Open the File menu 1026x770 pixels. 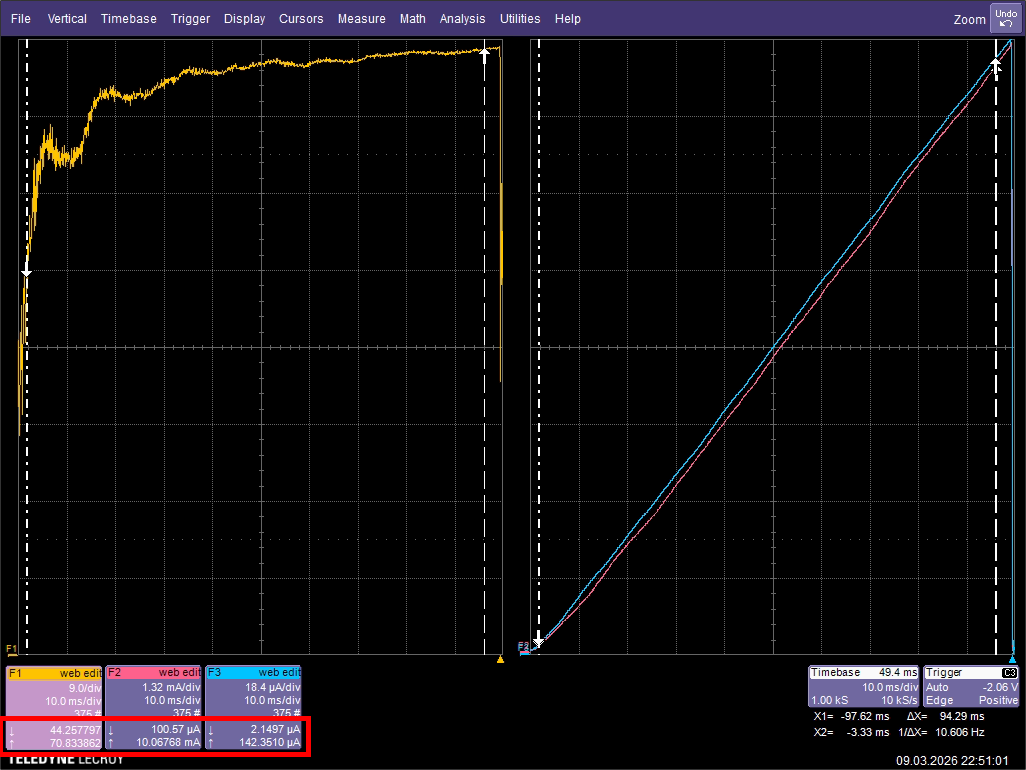click(x=21, y=19)
